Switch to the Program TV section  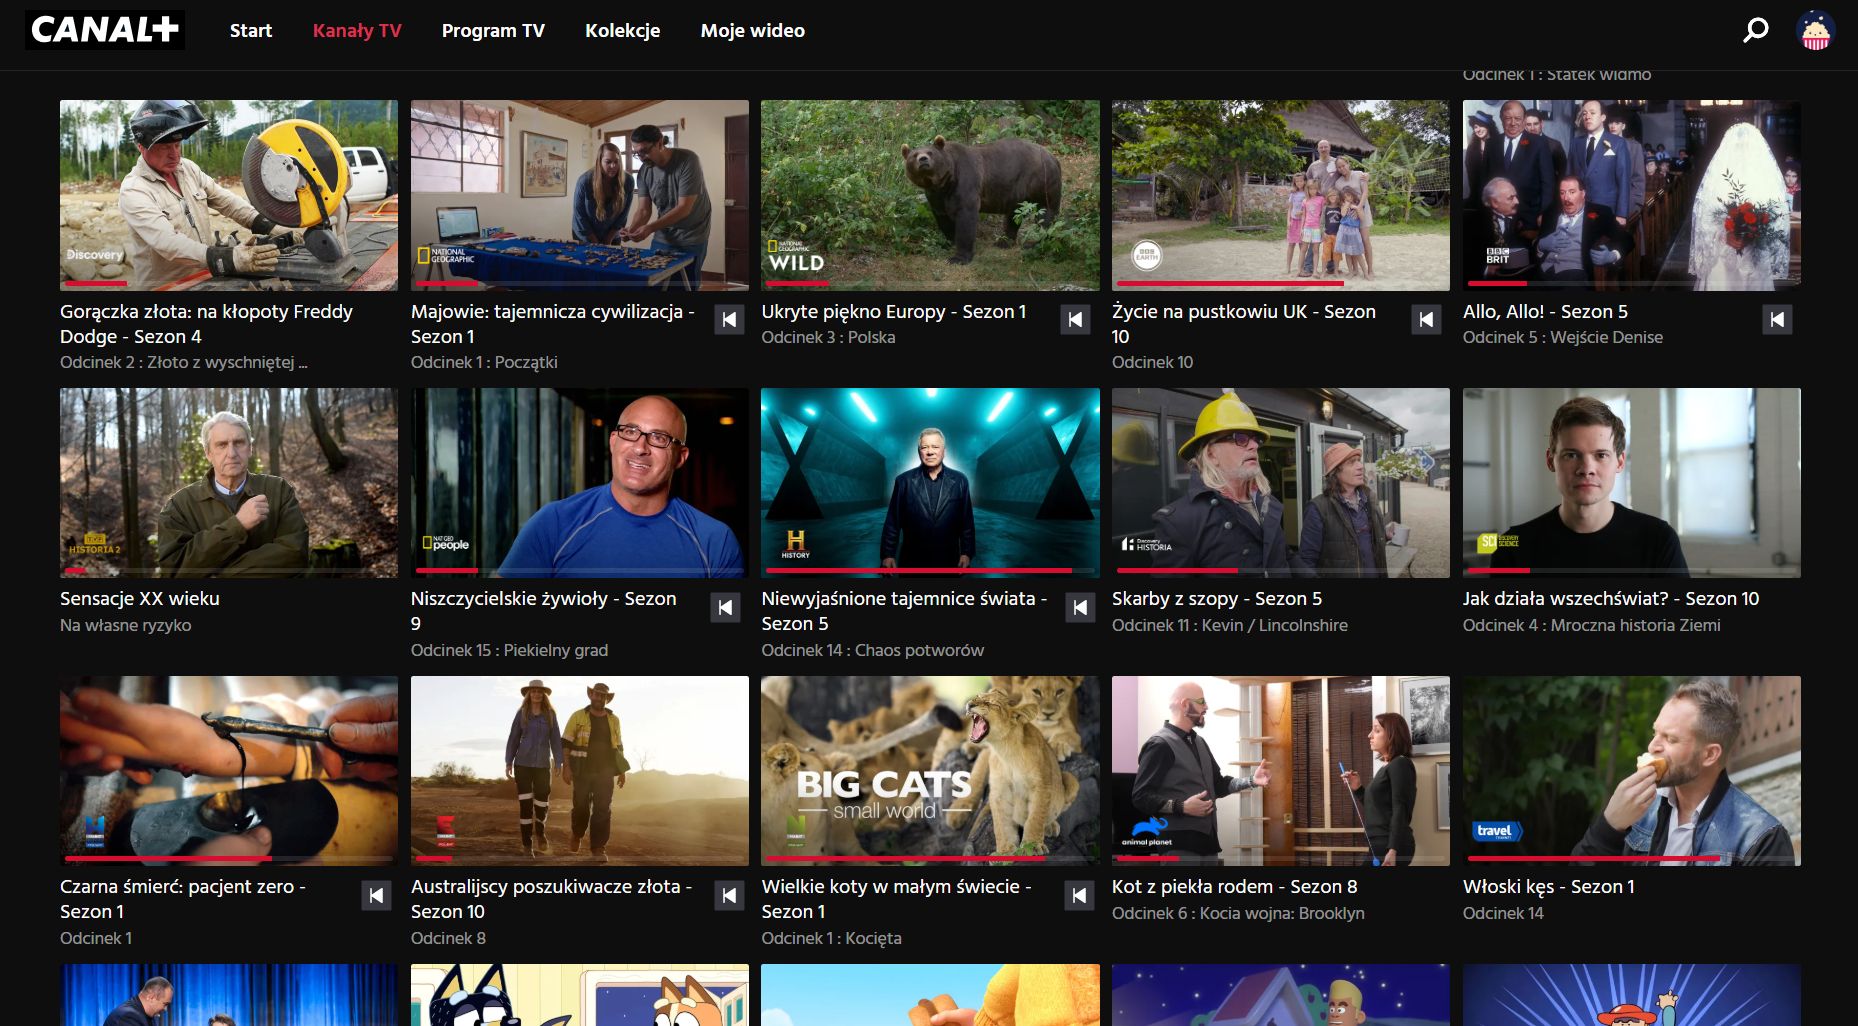click(493, 31)
